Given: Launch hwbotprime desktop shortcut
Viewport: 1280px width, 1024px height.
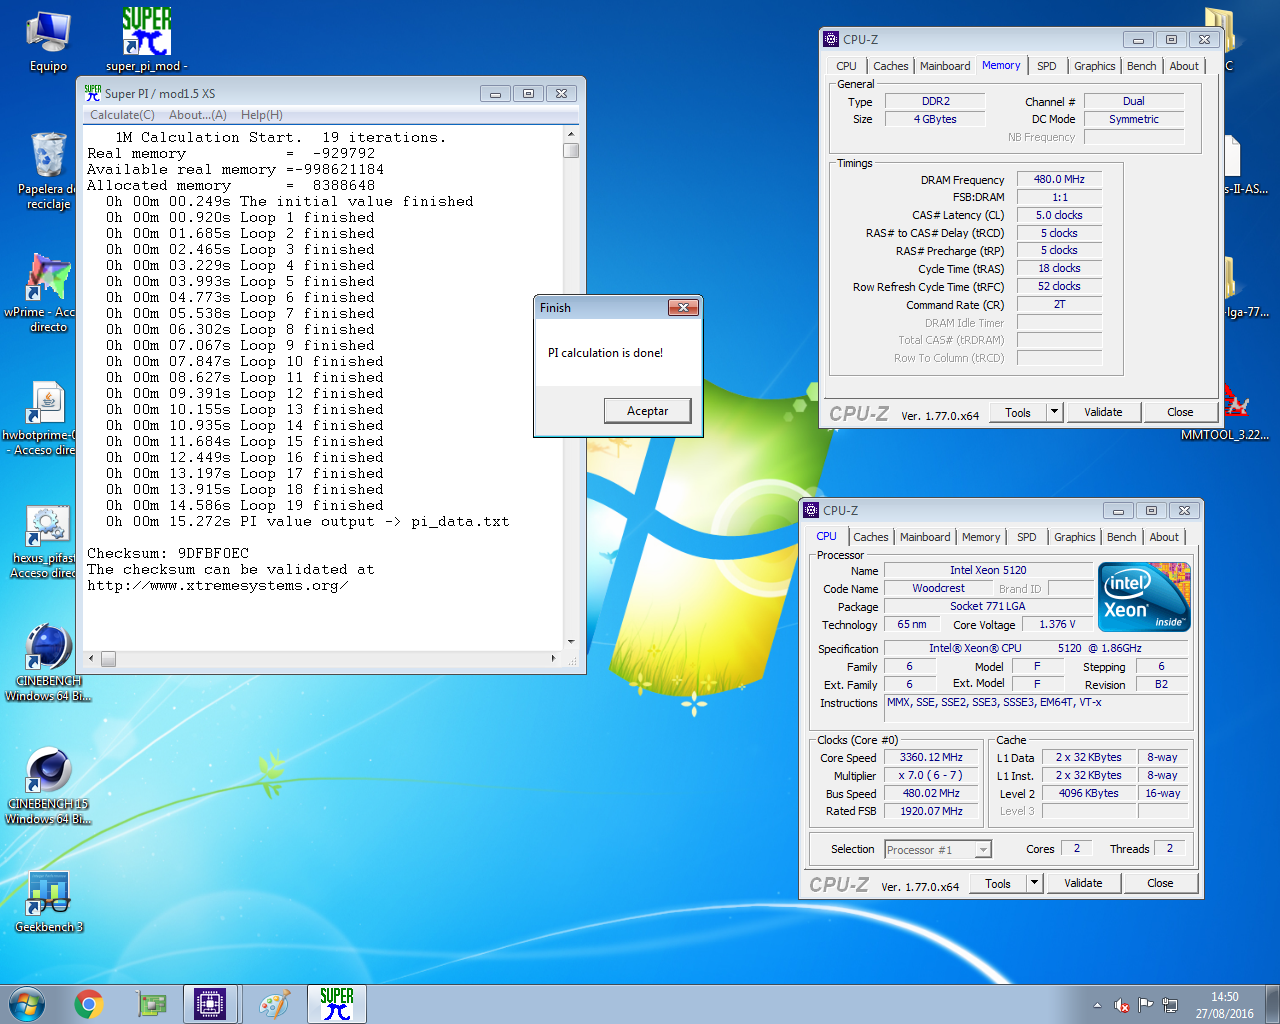Looking at the screenshot, I should click(x=46, y=418).
